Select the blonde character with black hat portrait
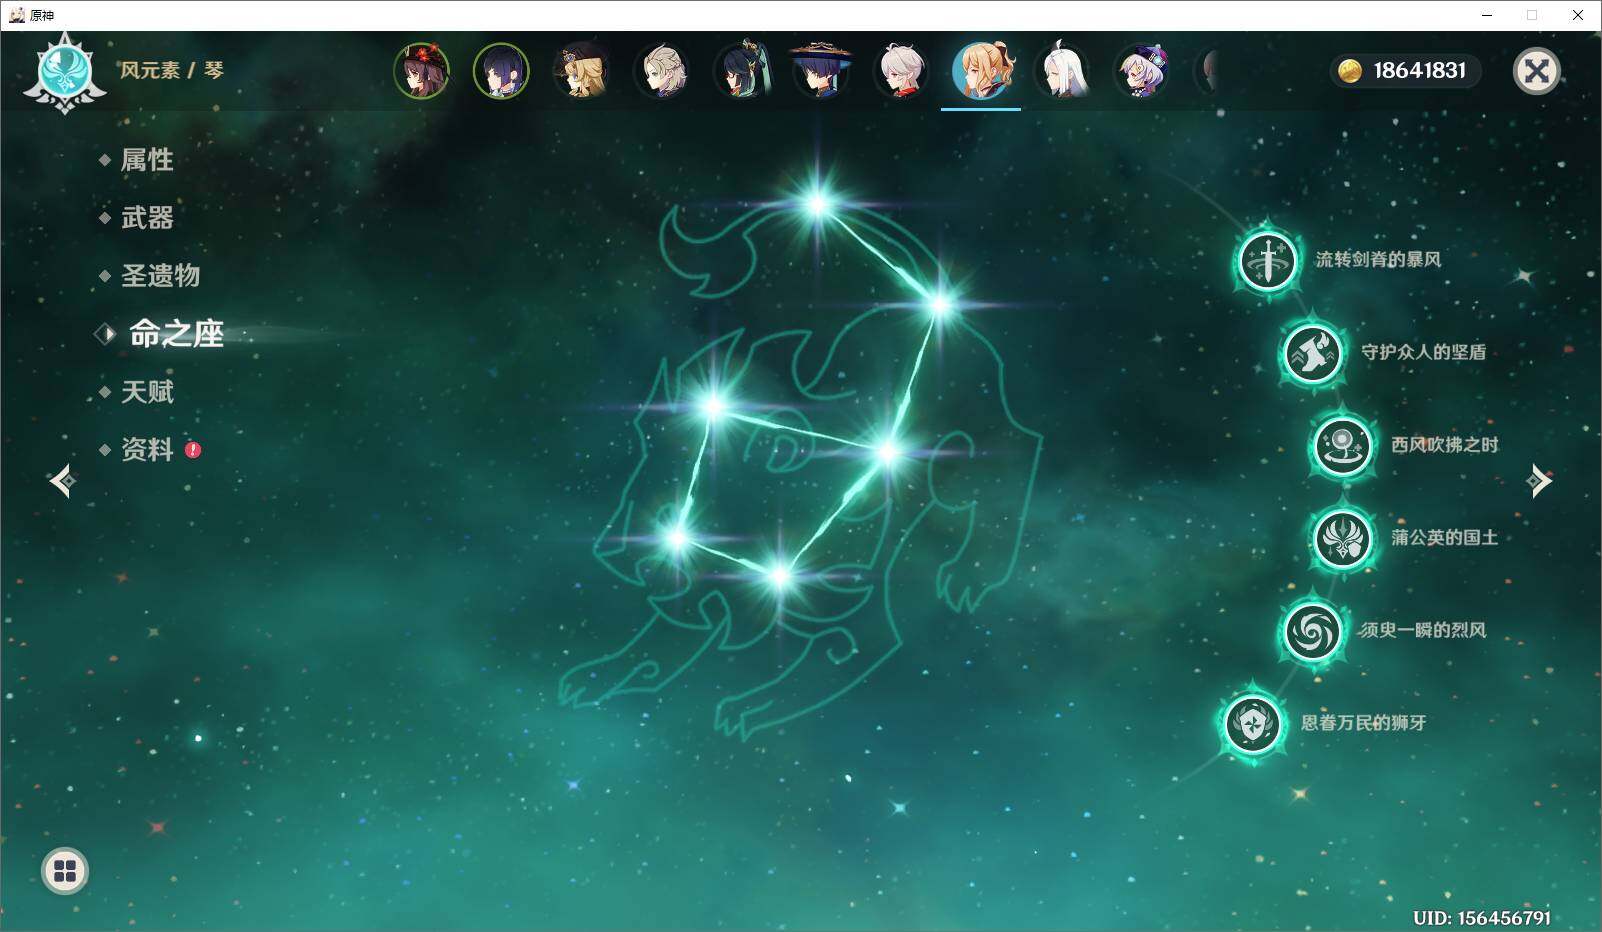The image size is (1602, 932). point(581,71)
